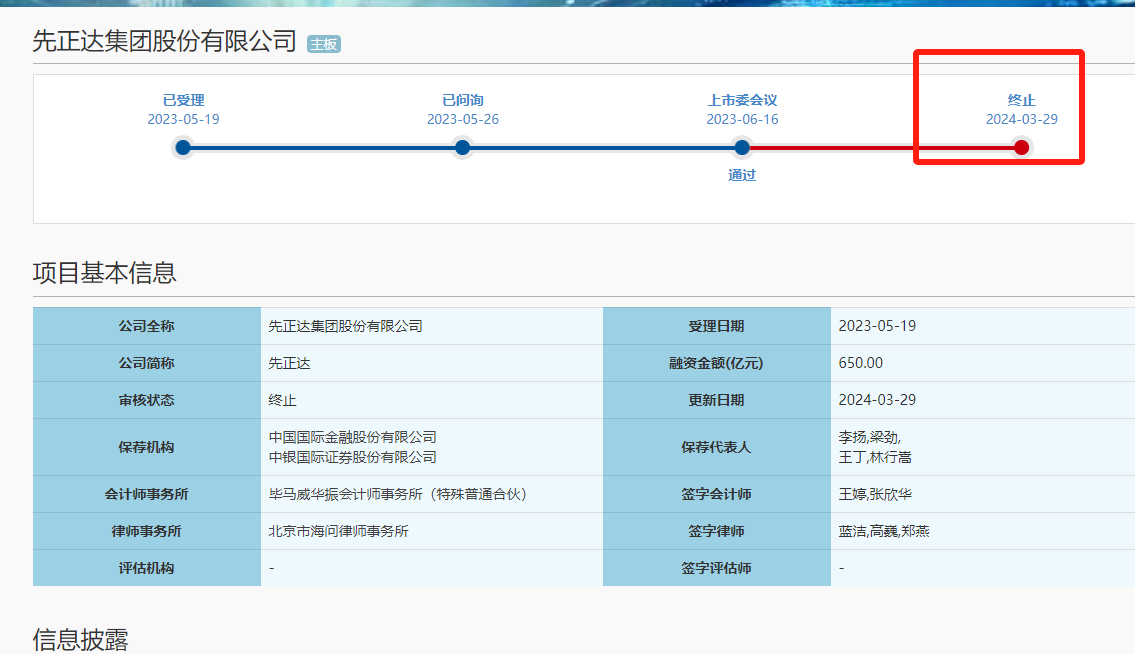Viewport: 1135px width, 654px height.
Task: Click the 信息披露 section heading
Action: click(x=81, y=640)
